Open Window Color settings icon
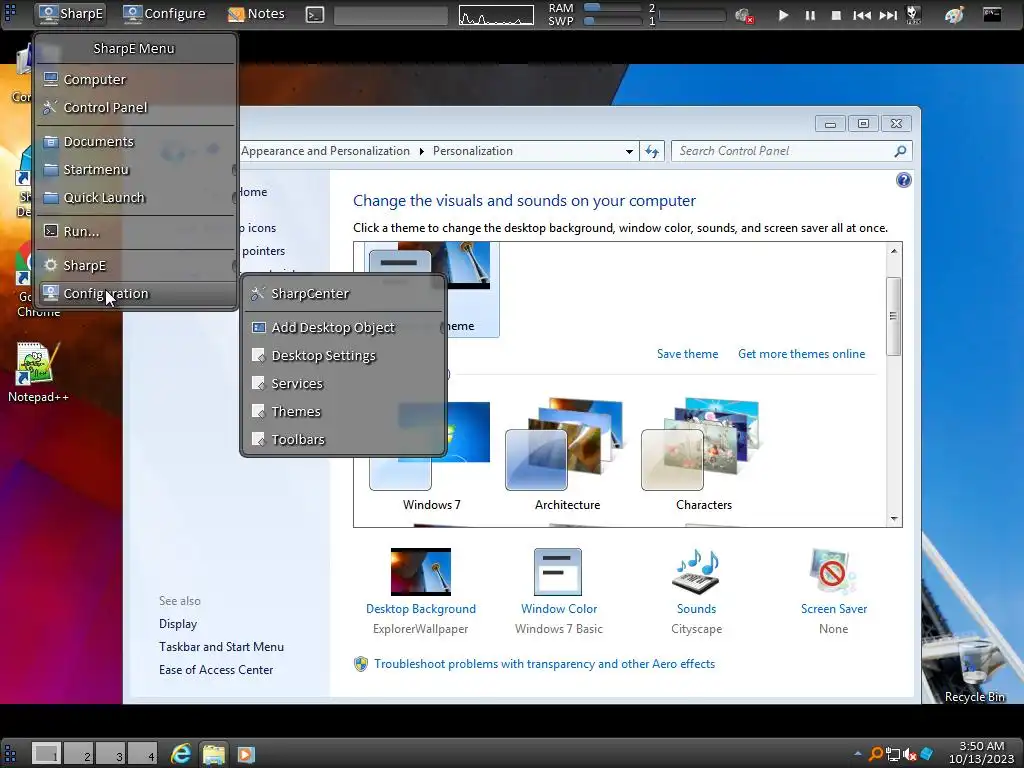 coord(558,571)
